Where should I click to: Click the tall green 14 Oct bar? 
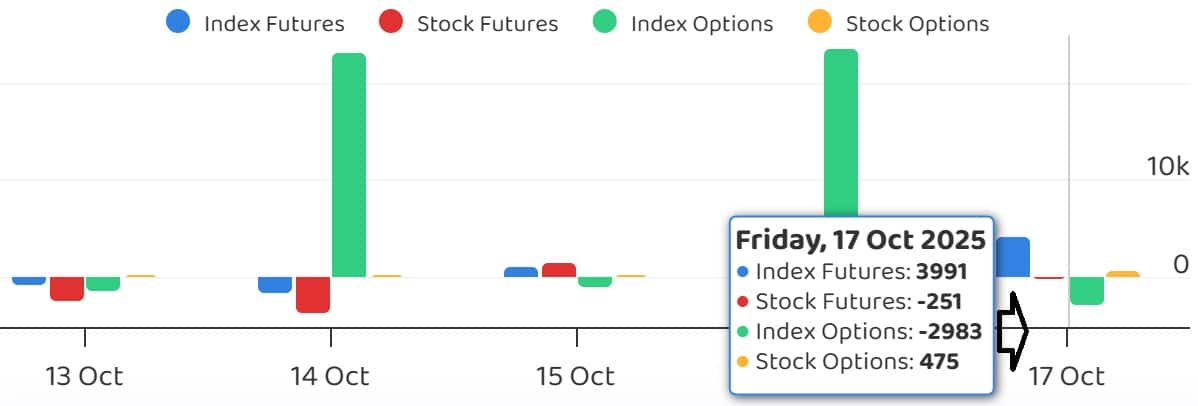click(x=349, y=165)
